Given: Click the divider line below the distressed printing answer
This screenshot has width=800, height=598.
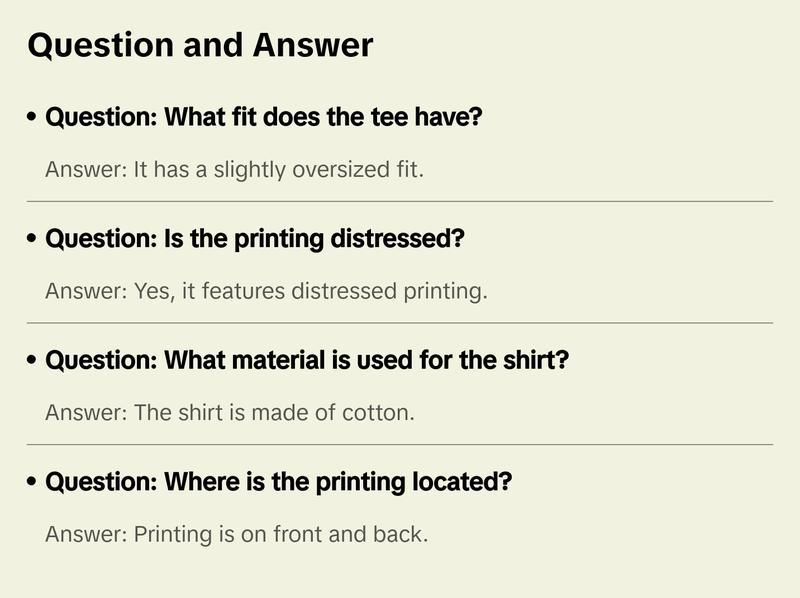Looking at the screenshot, I should [400, 323].
